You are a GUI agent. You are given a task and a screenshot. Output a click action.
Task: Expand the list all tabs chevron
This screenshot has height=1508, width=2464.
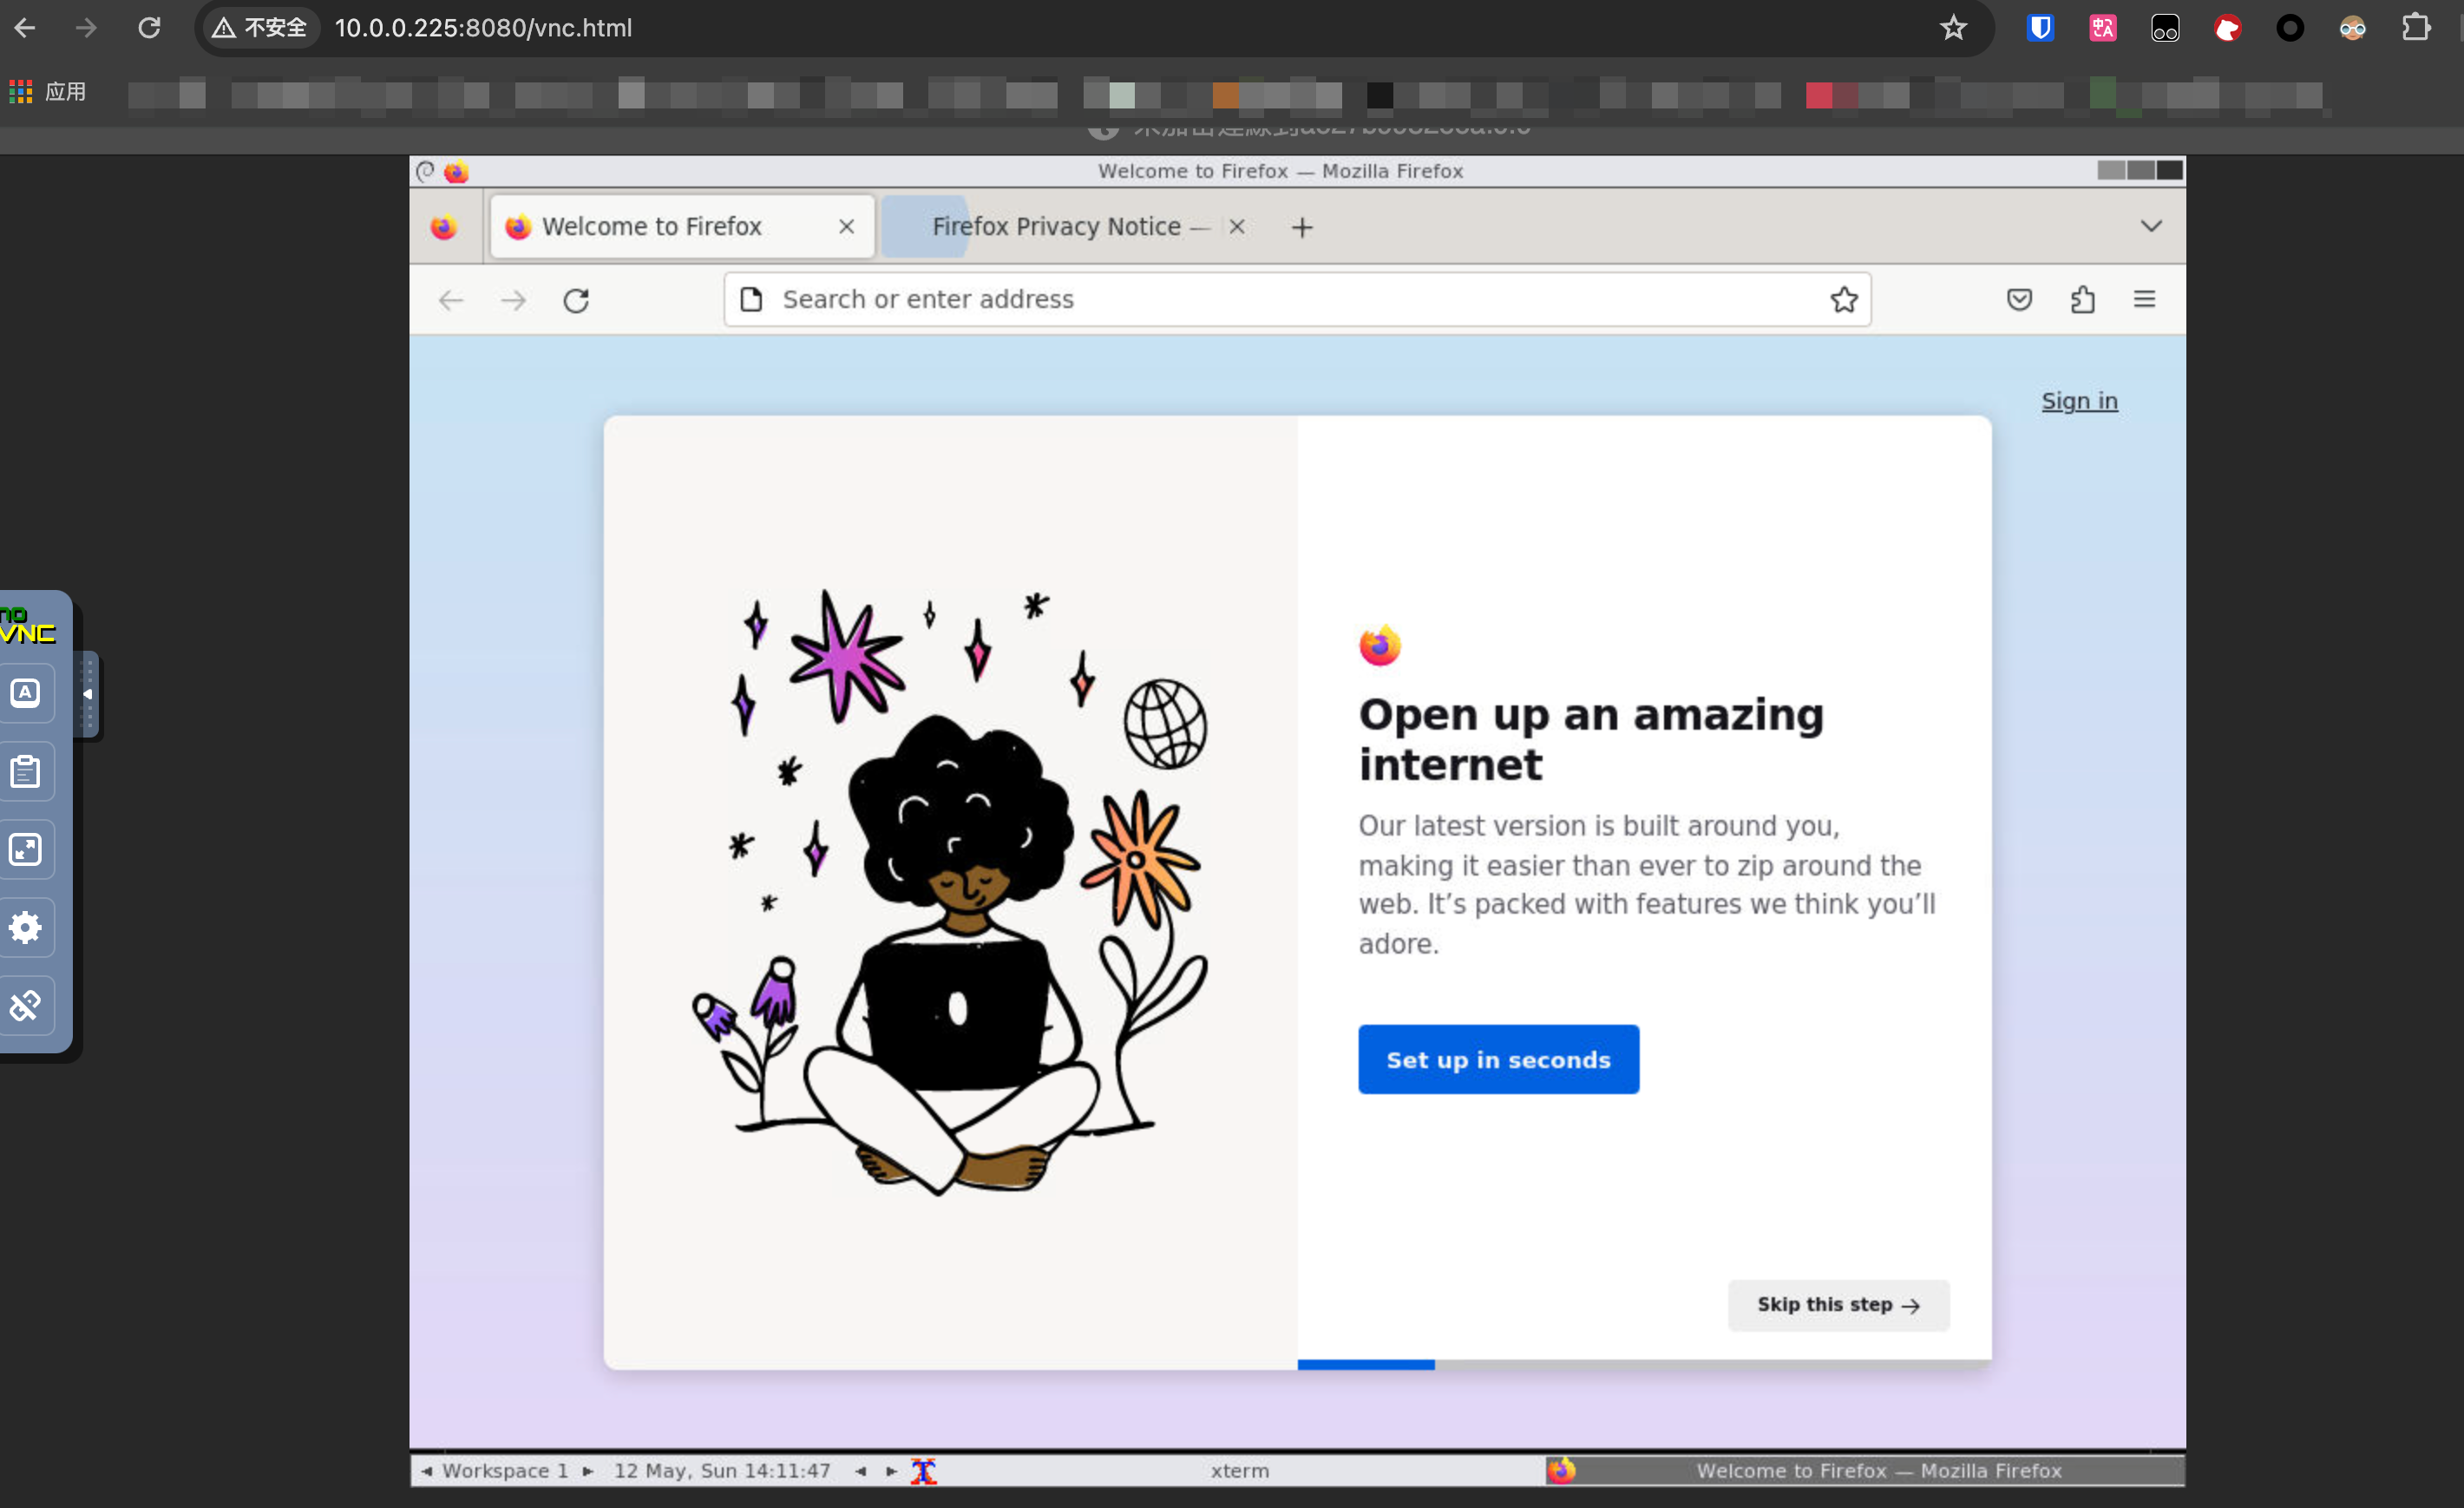coord(2151,226)
